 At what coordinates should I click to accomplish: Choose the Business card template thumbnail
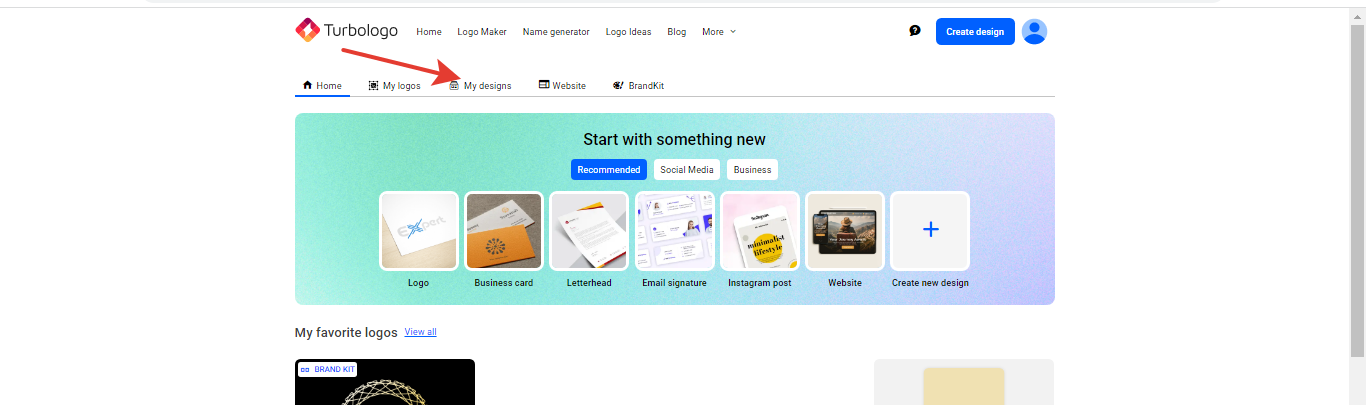(x=504, y=231)
